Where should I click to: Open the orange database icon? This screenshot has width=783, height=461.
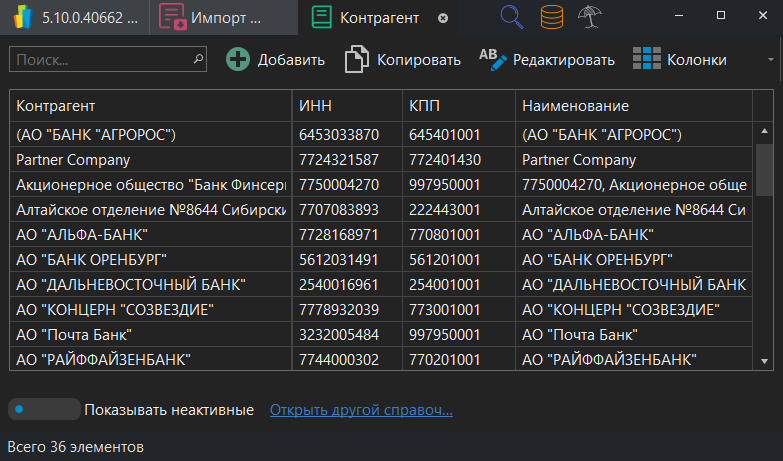point(551,17)
